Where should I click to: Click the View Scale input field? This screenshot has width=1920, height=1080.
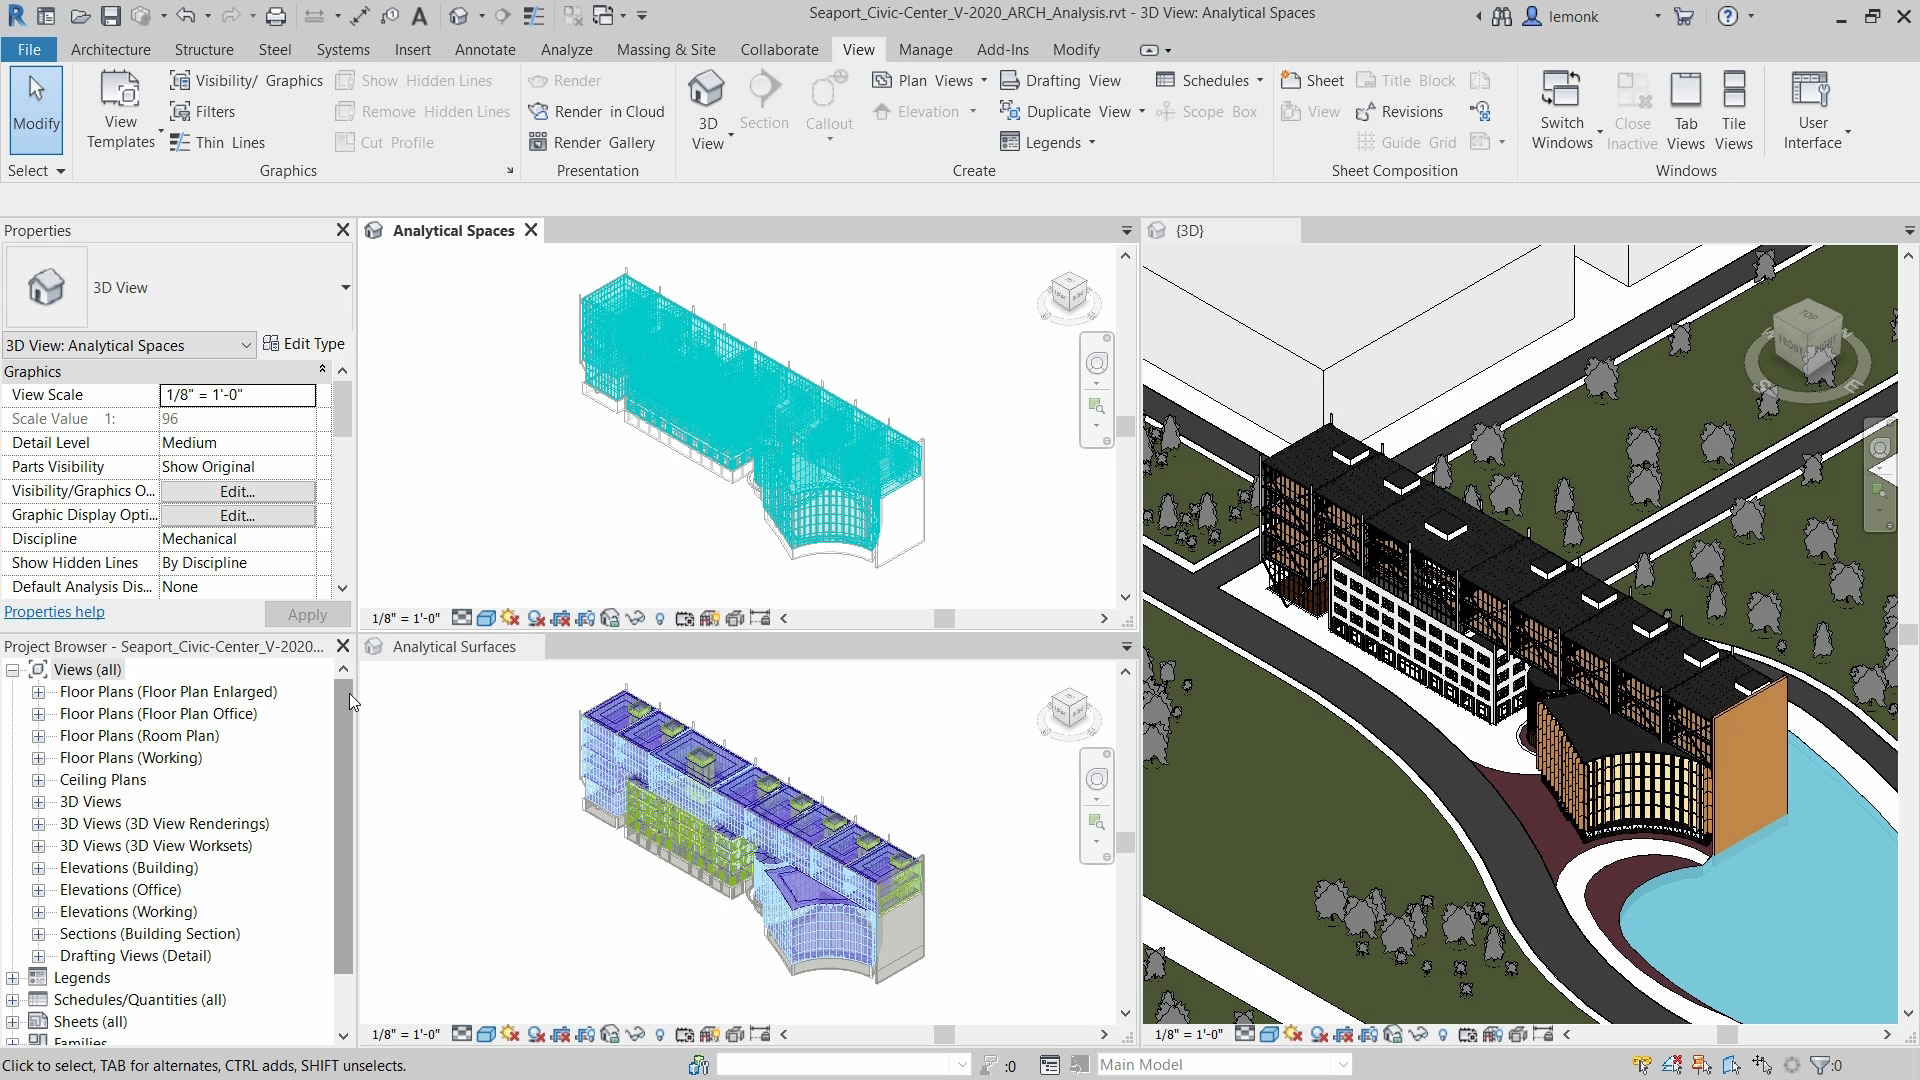pos(237,395)
